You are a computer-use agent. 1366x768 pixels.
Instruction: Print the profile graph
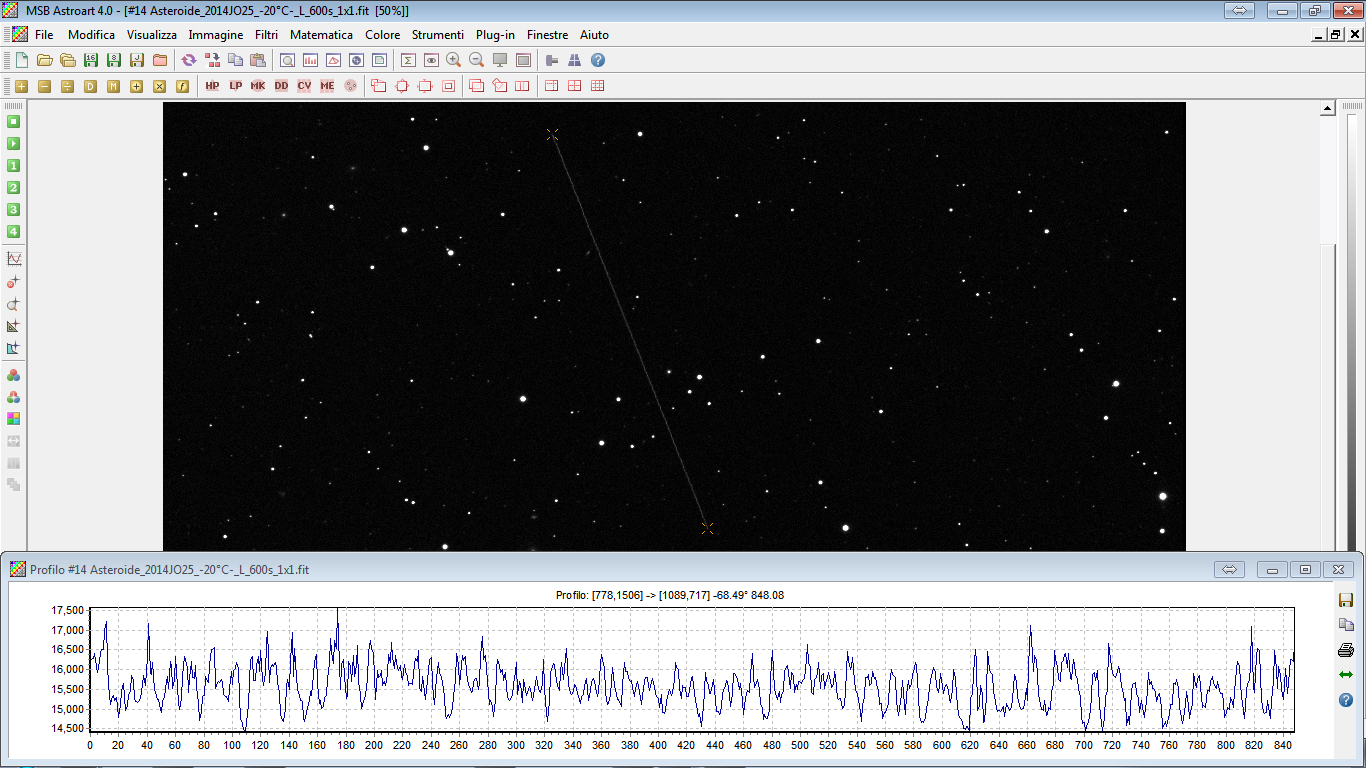tap(1346, 650)
